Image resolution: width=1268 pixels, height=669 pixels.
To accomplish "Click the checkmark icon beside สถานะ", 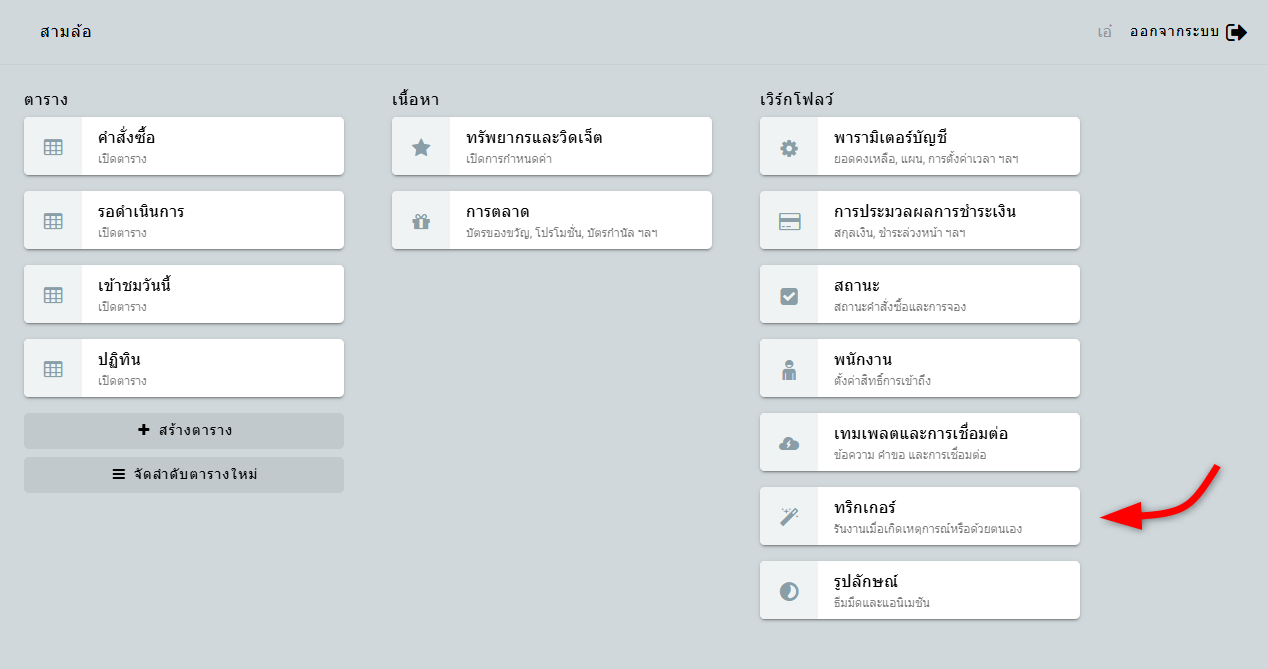I will tap(789, 295).
